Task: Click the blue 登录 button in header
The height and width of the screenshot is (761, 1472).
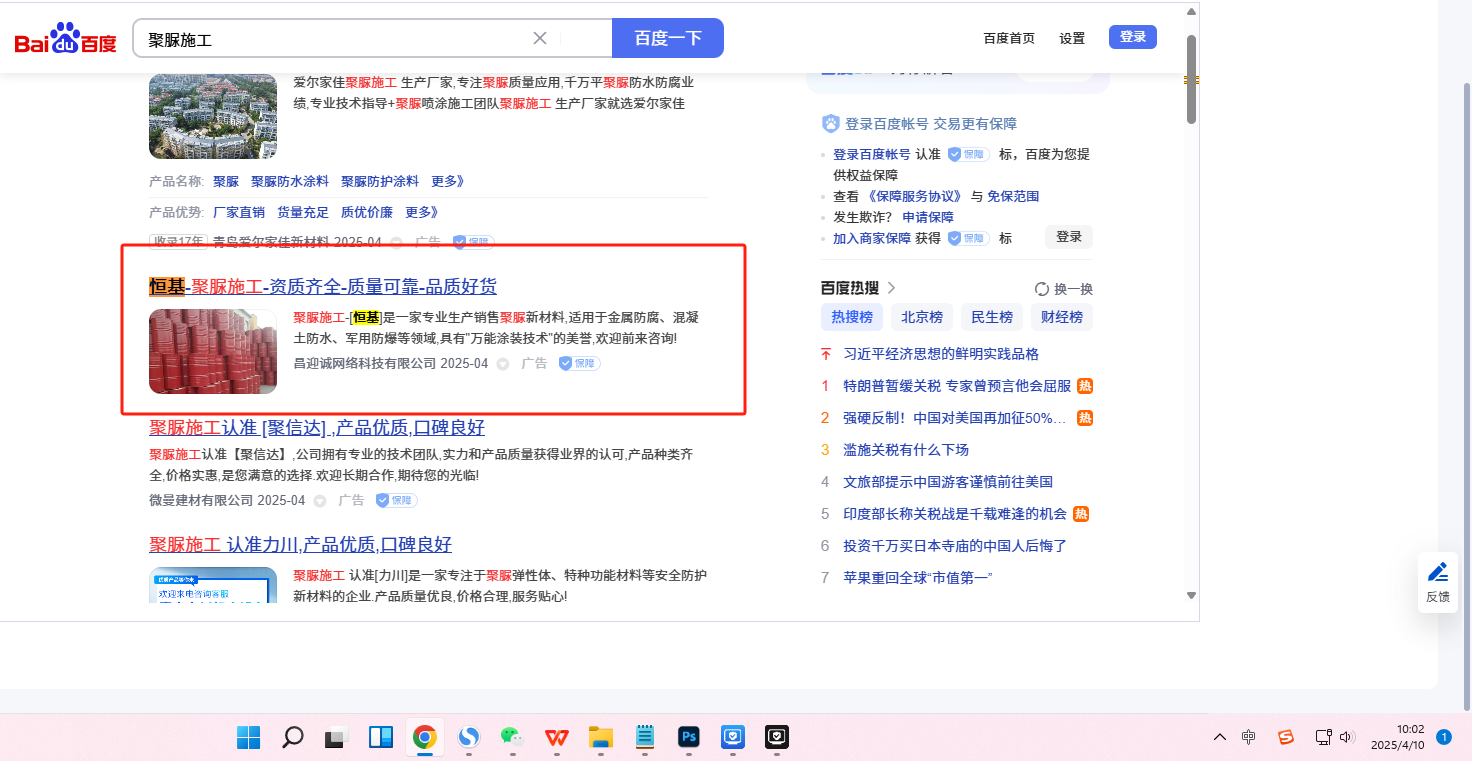Action: click(x=1132, y=37)
